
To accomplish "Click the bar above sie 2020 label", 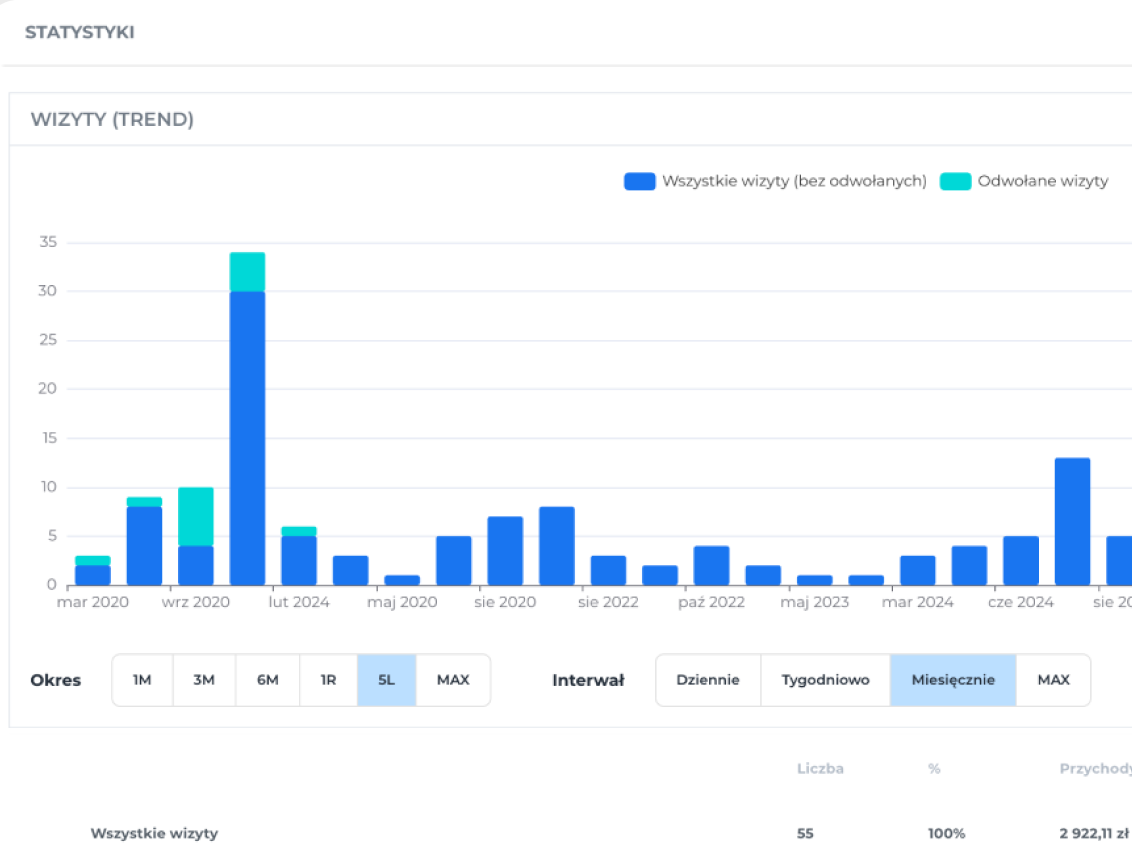I will [505, 550].
